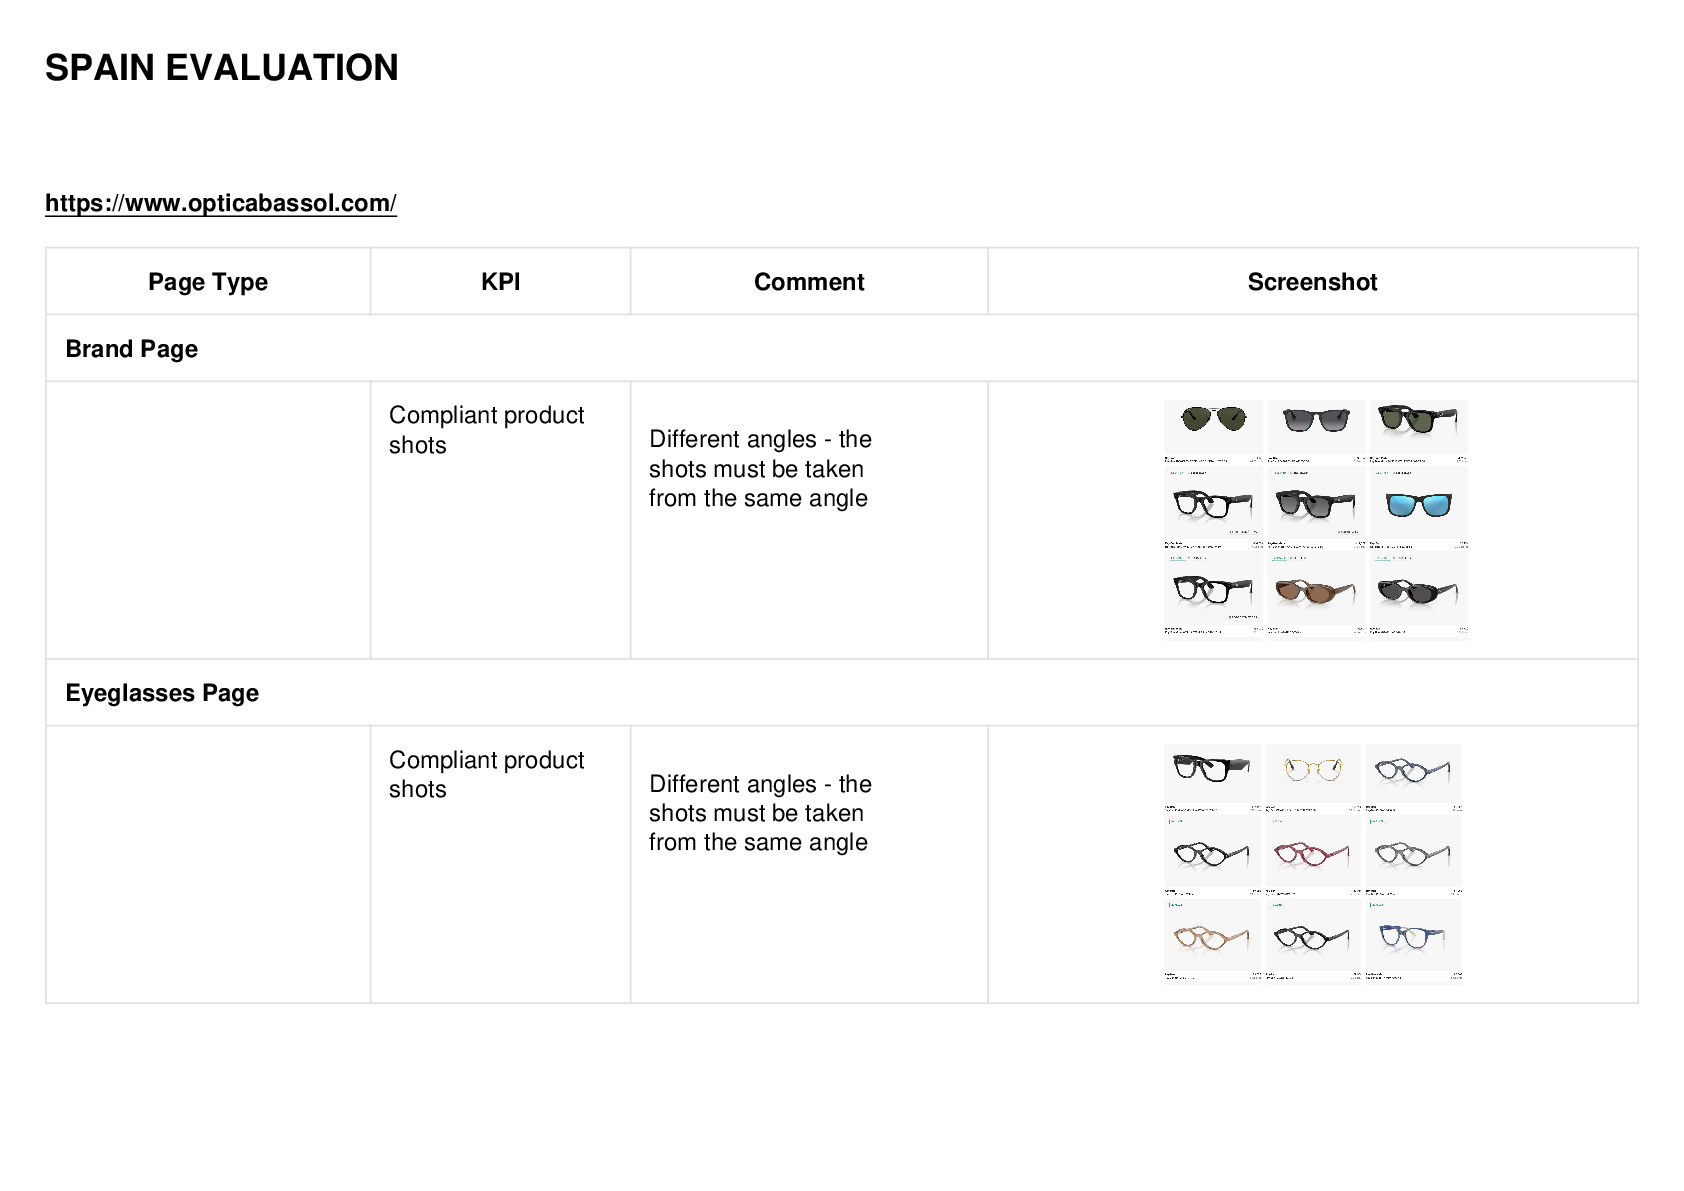Select the Brand Page different angles comment
The height and width of the screenshot is (1191, 1684).
[x=760, y=469]
